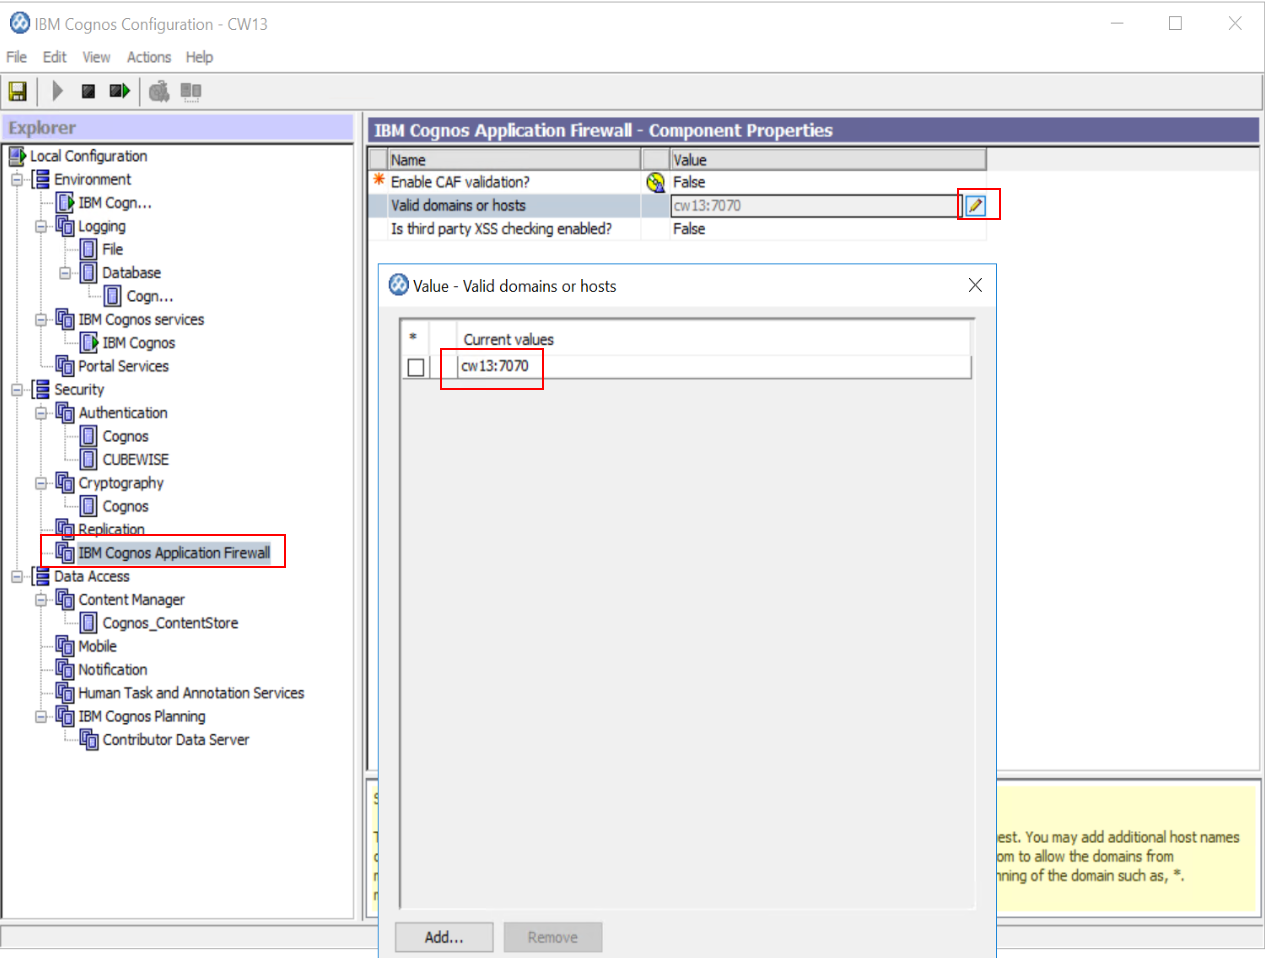Click the cw13:7070 entry in Current values
Image resolution: width=1265 pixels, height=958 pixels.
coord(494,366)
